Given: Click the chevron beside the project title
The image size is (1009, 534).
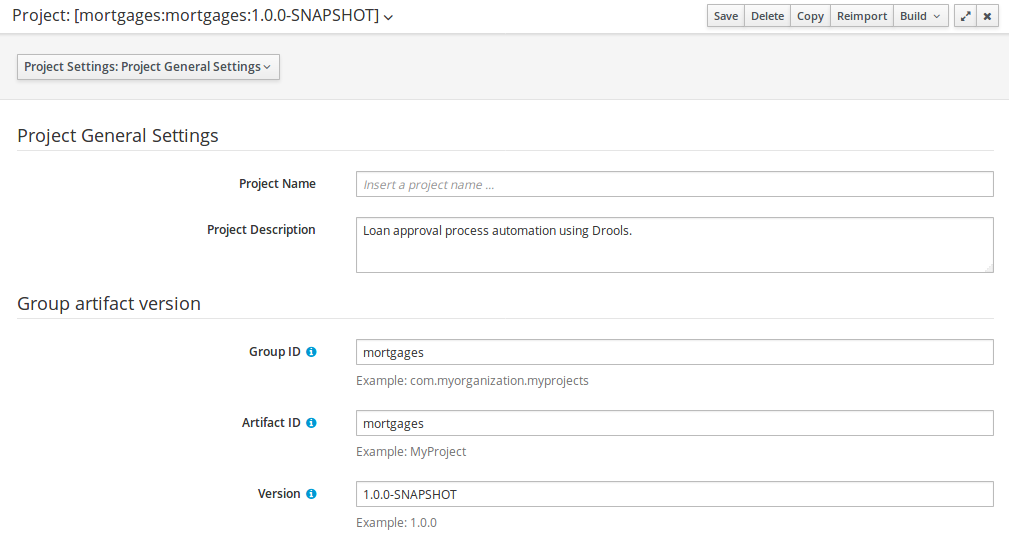Looking at the screenshot, I should pyautogui.click(x=388, y=17).
